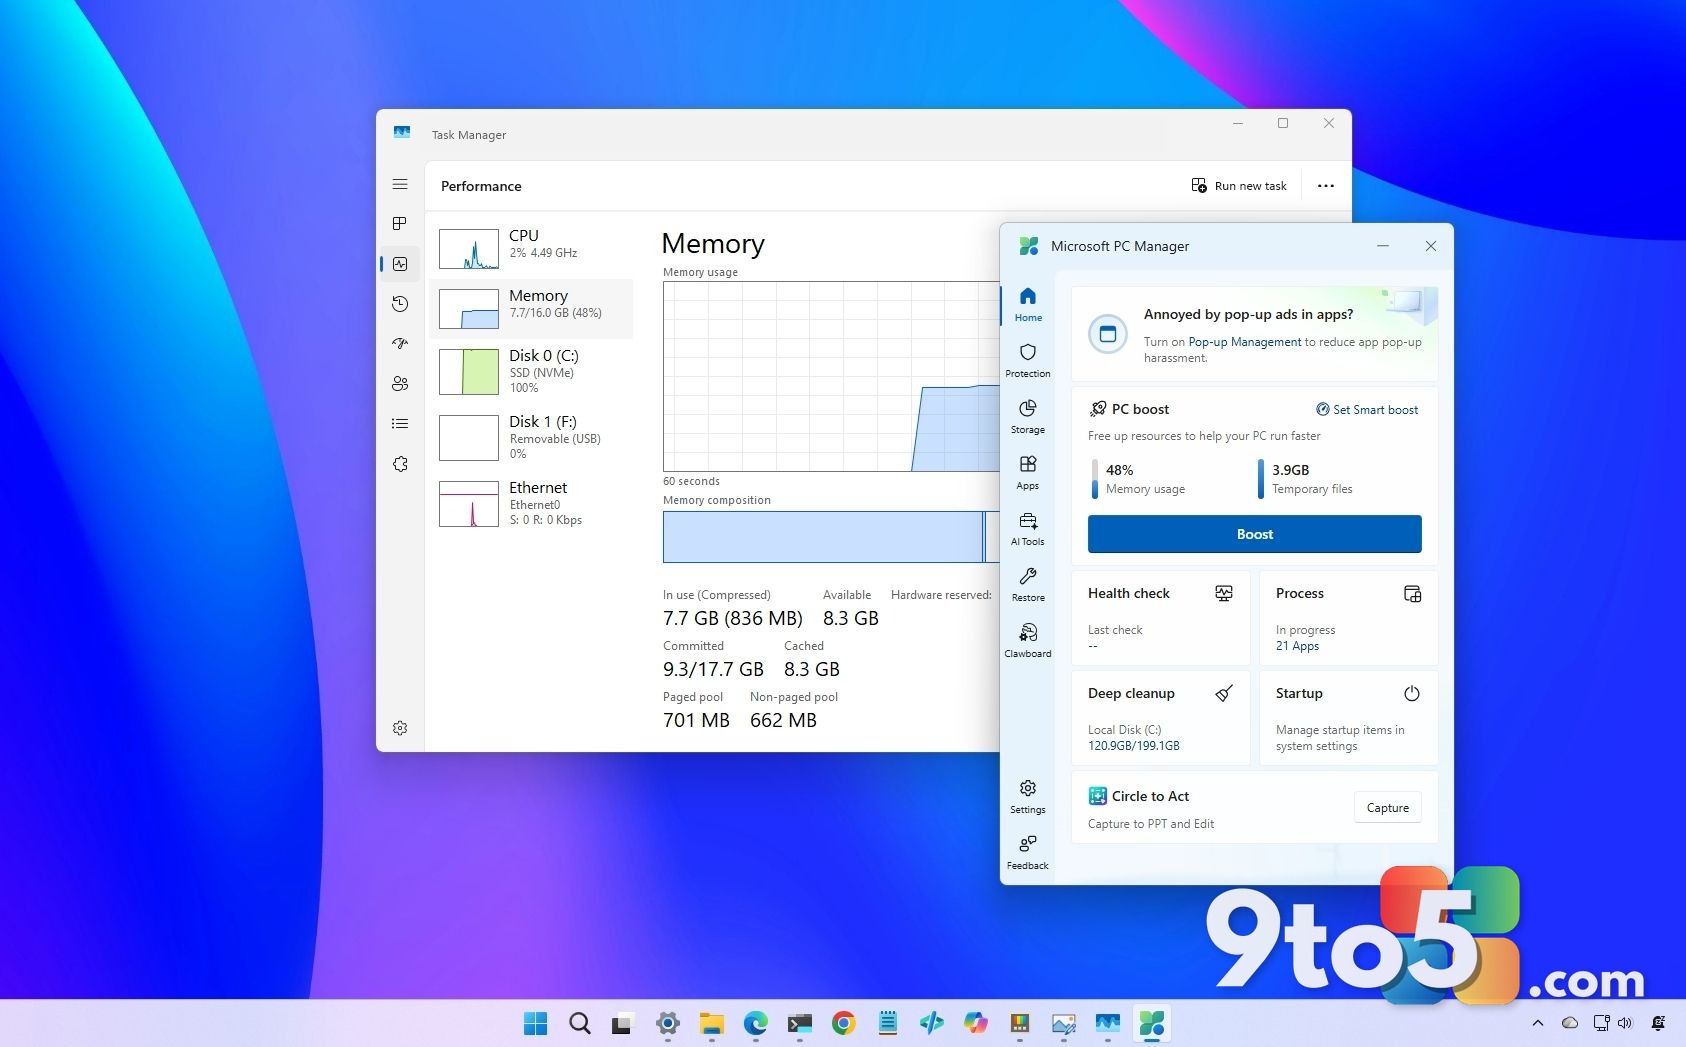1686x1047 pixels.
Task: Click the 9.3/17.7 GB Committed value
Action: tap(713, 670)
